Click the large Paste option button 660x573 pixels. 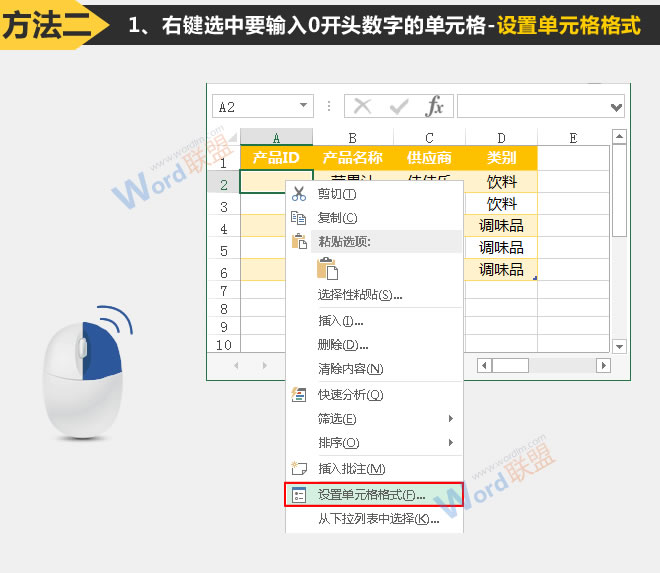click(327, 268)
